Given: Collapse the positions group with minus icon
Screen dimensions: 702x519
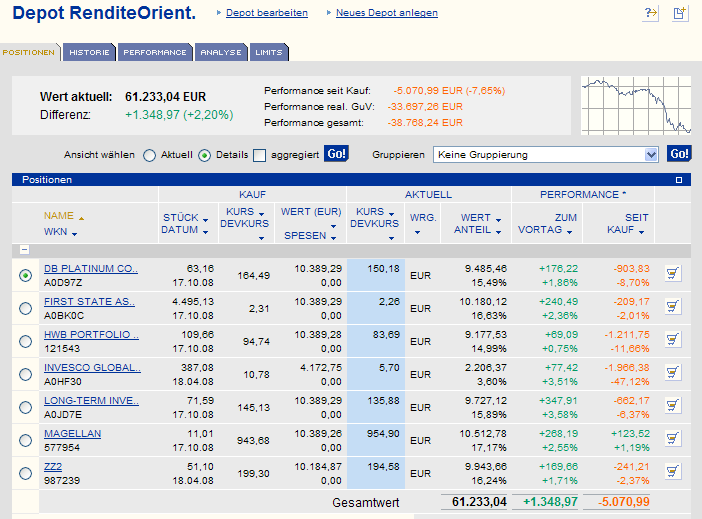Looking at the screenshot, I should (22, 250).
